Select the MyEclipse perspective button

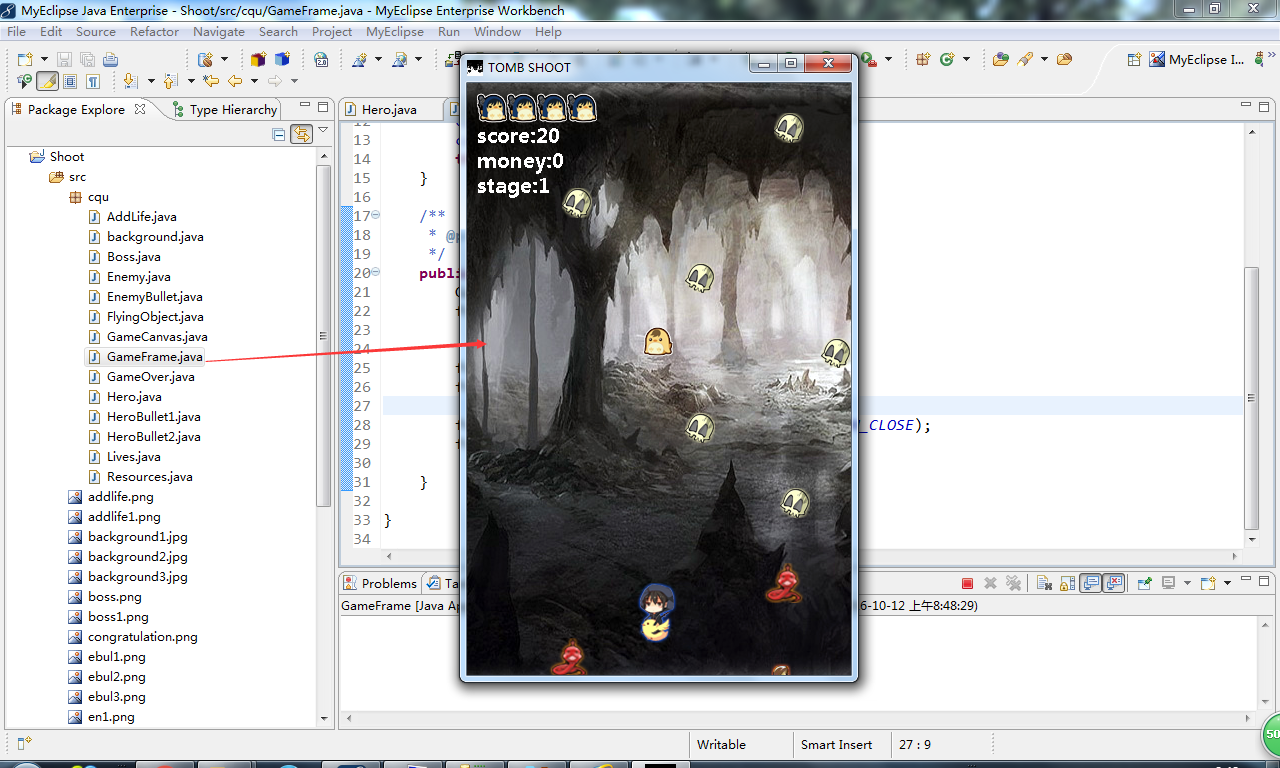1197,60
